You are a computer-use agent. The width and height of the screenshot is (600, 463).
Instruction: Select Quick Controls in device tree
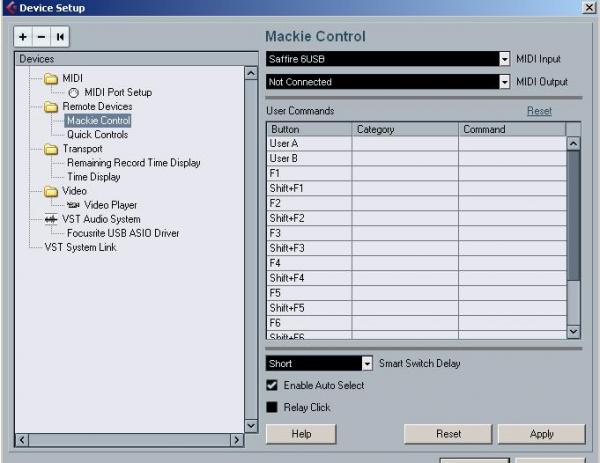[x=97, y=135]
